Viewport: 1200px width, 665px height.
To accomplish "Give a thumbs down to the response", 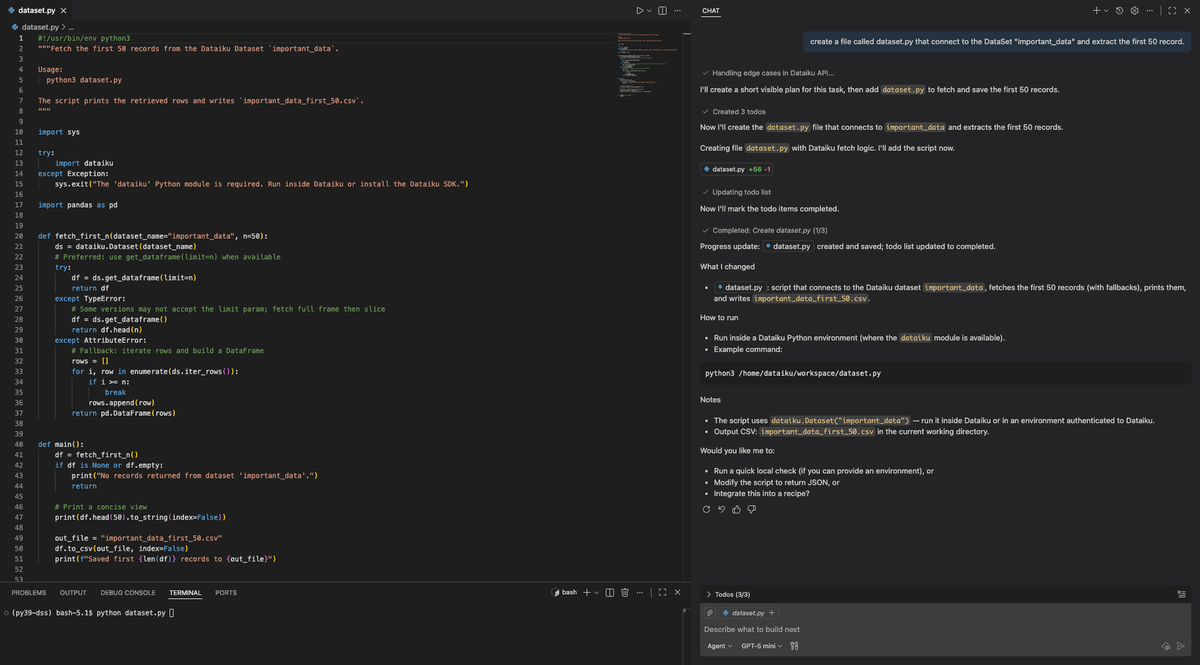I will click(x=751, y=509).
